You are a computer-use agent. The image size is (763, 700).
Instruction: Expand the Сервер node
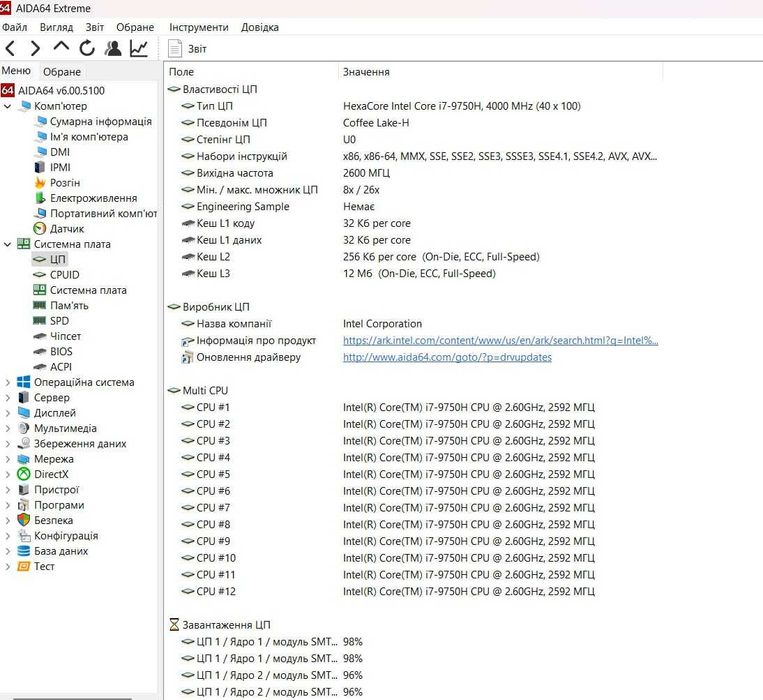pos(7,397)
